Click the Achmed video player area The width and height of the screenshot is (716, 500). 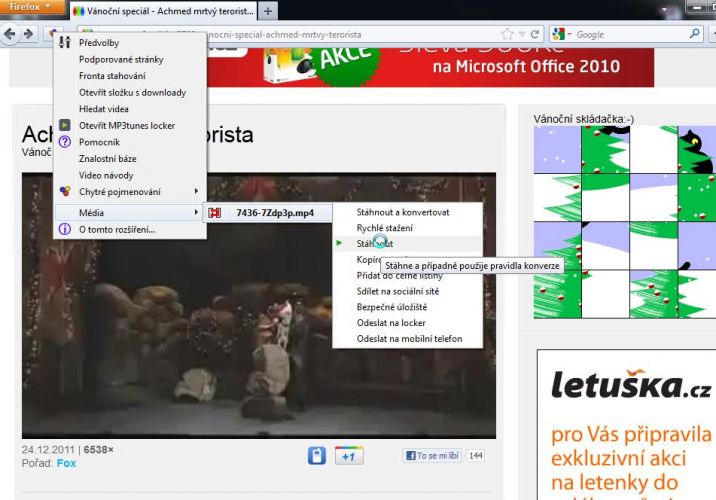[x=259, y=305]
